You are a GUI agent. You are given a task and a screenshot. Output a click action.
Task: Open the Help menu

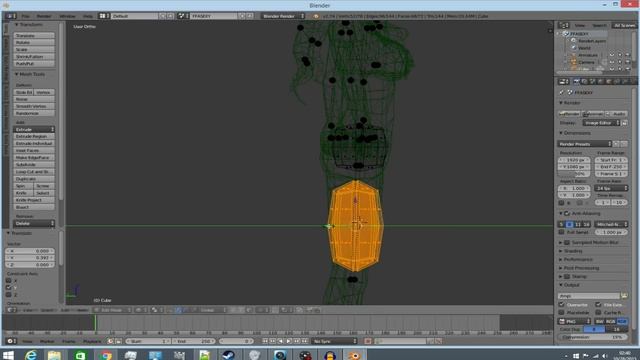click(x=88, y=16)
